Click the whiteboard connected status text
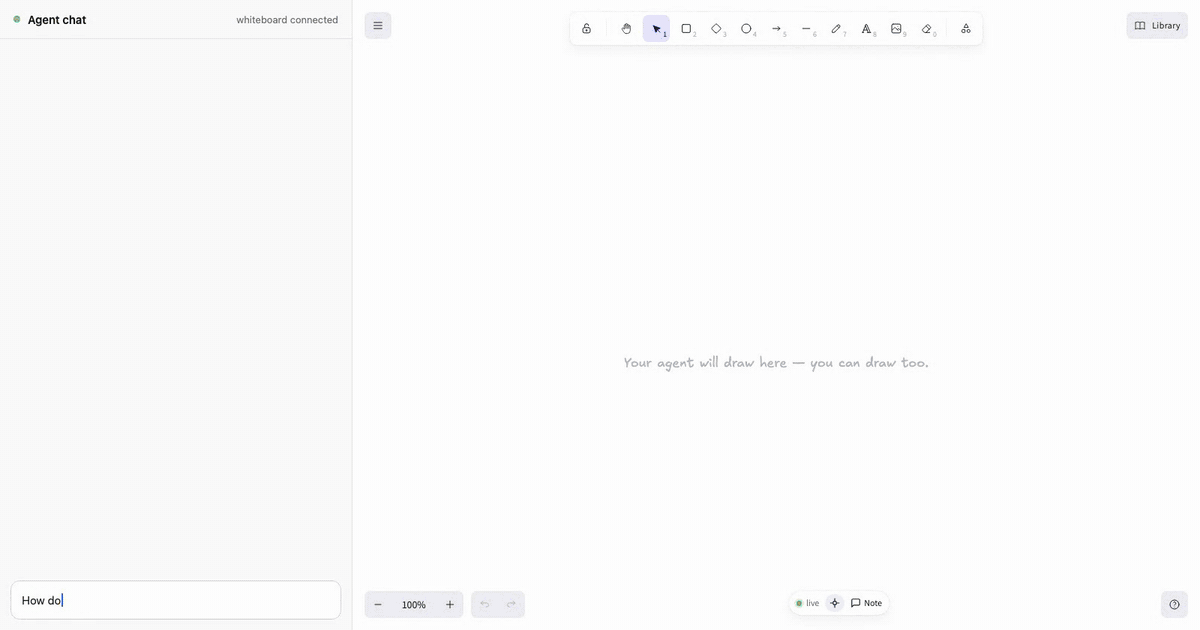 pos(287,20)
